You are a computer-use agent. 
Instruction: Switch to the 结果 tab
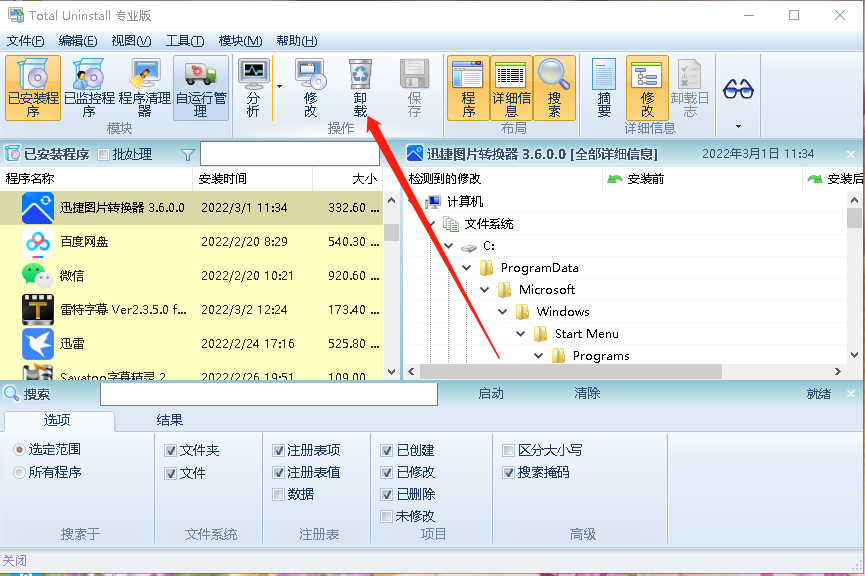click(x=169, y=420)
